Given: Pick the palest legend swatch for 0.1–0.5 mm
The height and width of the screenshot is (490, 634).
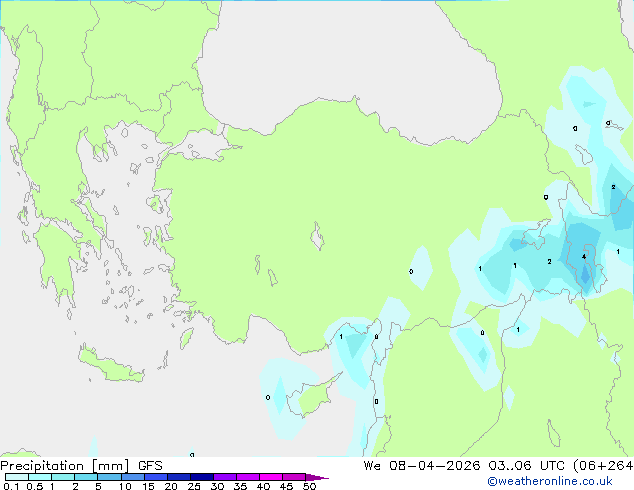Looking at the screenshot, I should tap(17, 477).
